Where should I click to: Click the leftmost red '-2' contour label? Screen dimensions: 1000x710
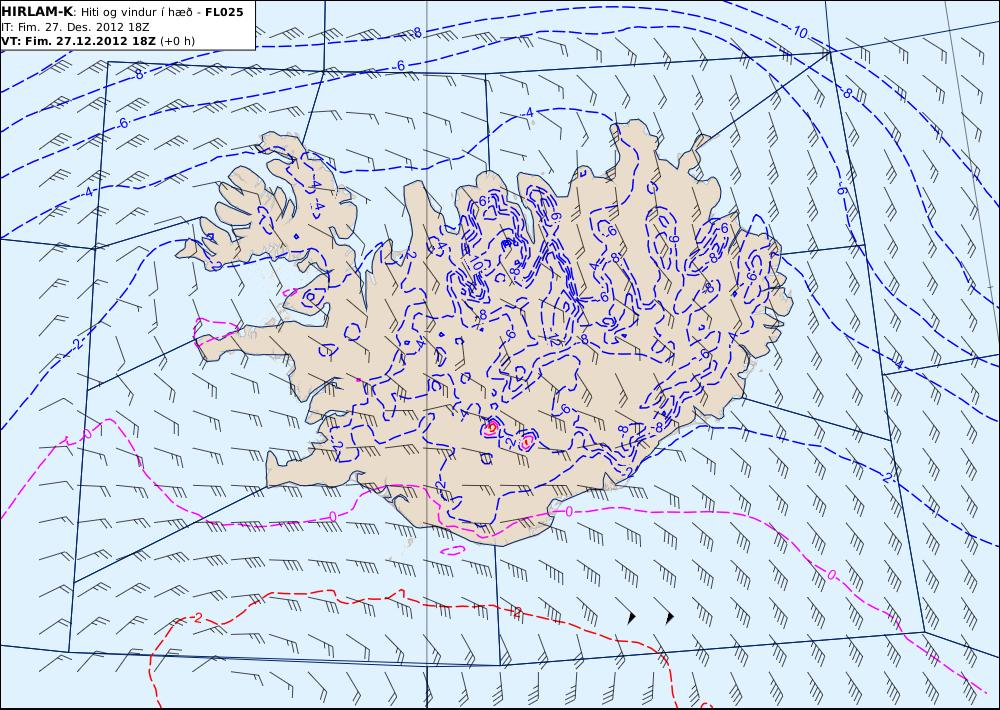pyautogui.click(x=197, y=618)
